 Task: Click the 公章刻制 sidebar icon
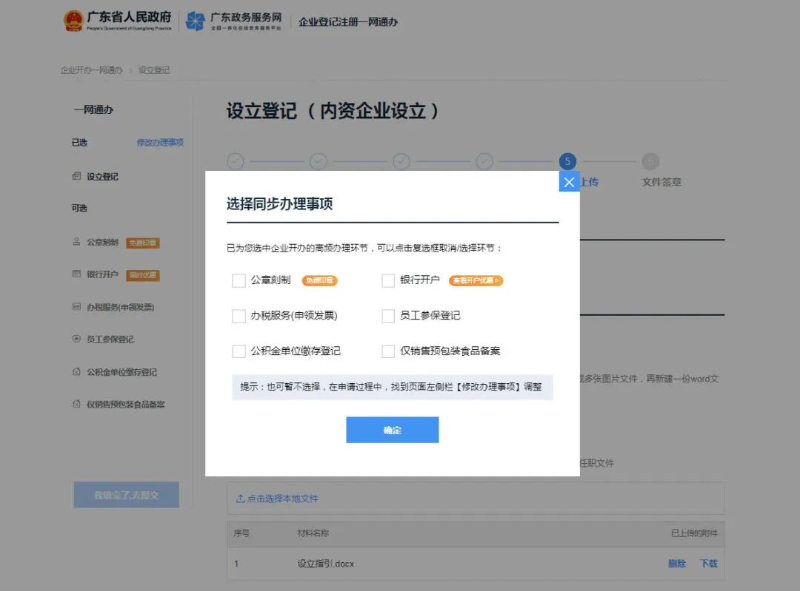pos(77,242)
